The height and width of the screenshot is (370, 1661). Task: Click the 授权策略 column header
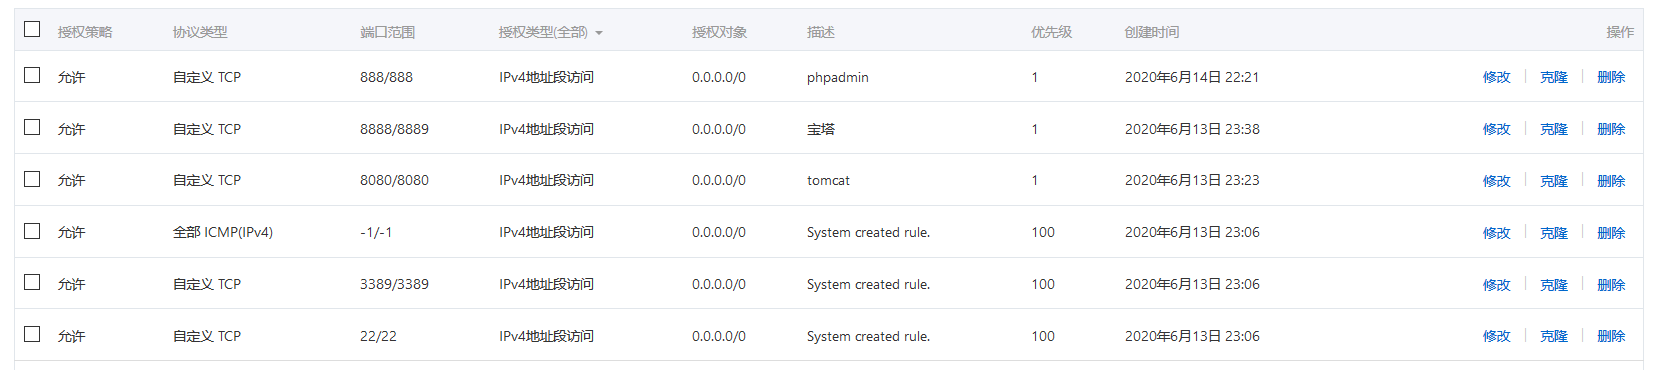(85, 32)
